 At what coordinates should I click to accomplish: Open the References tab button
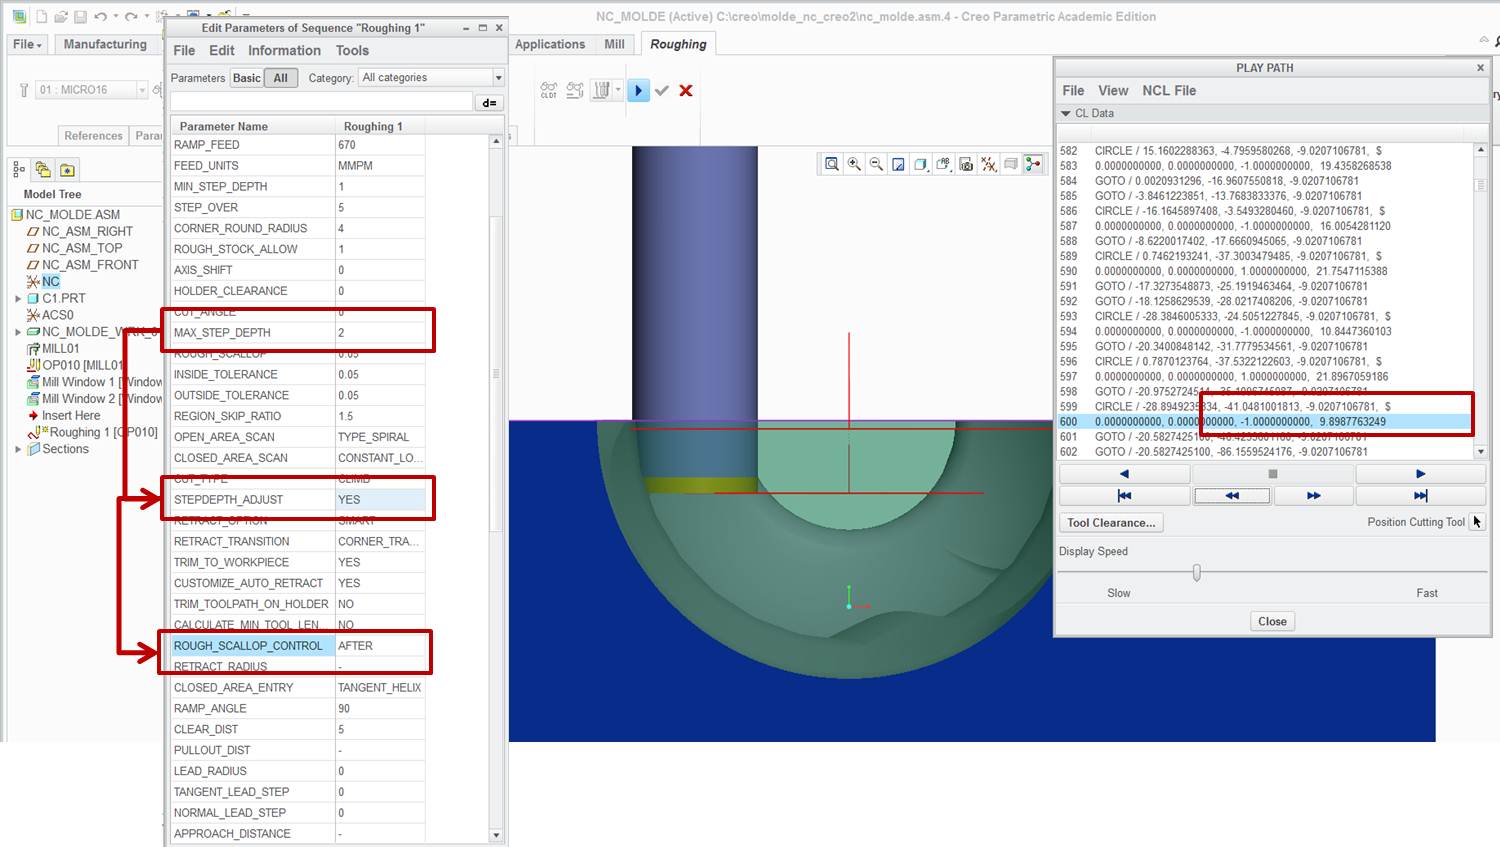(93, 135)
